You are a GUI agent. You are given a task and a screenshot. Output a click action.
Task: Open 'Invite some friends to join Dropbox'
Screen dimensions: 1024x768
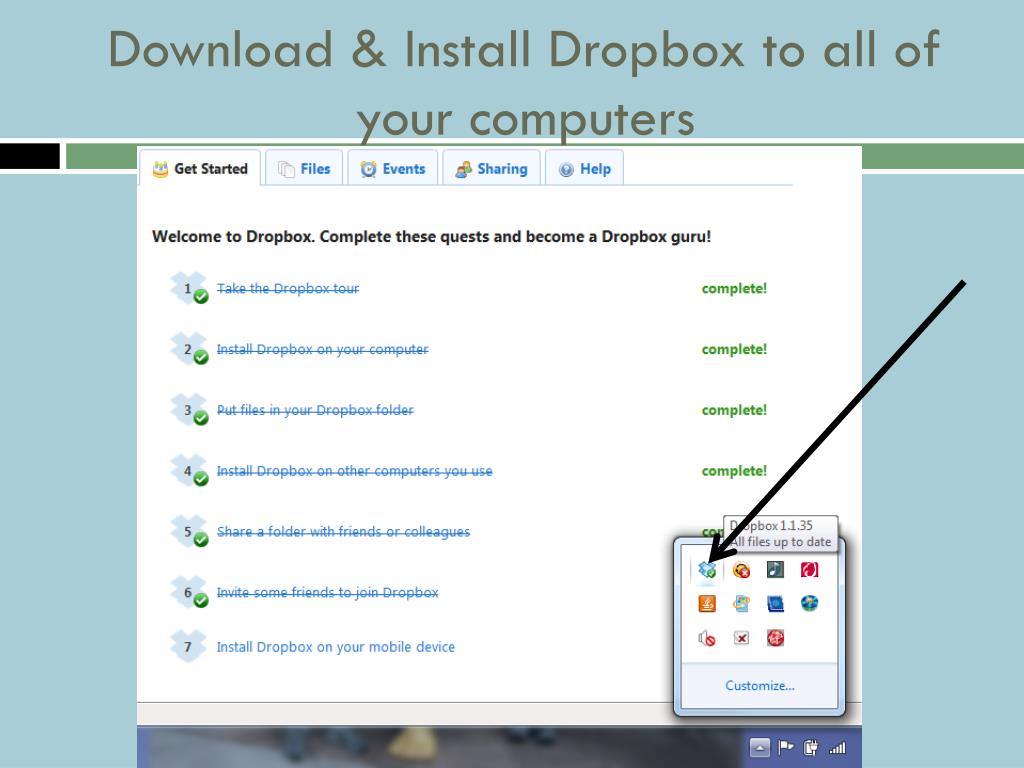coord(328,592)
